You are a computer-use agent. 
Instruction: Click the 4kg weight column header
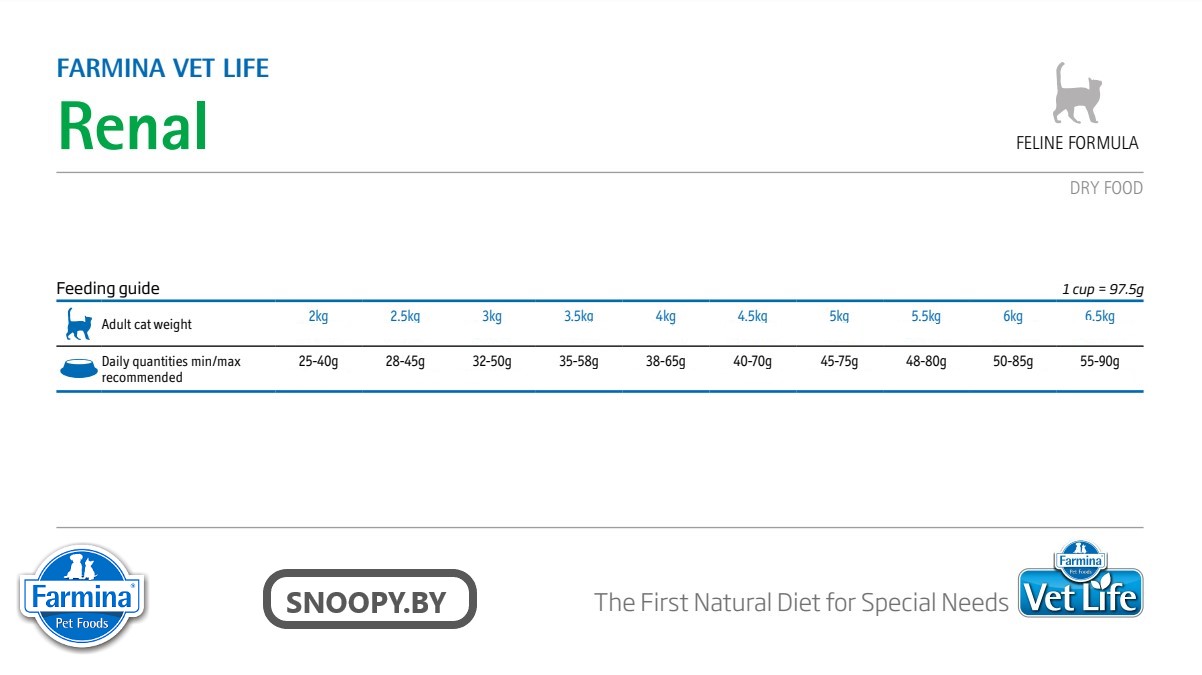tap(665, 316)
